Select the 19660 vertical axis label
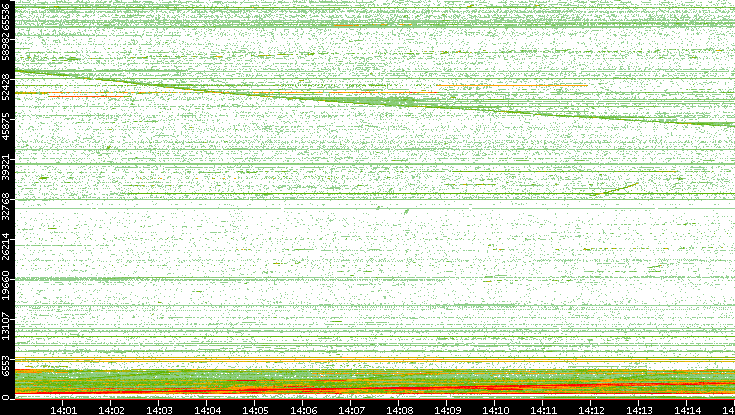Screen dimensions: 735x415 [x=8, y=283]
